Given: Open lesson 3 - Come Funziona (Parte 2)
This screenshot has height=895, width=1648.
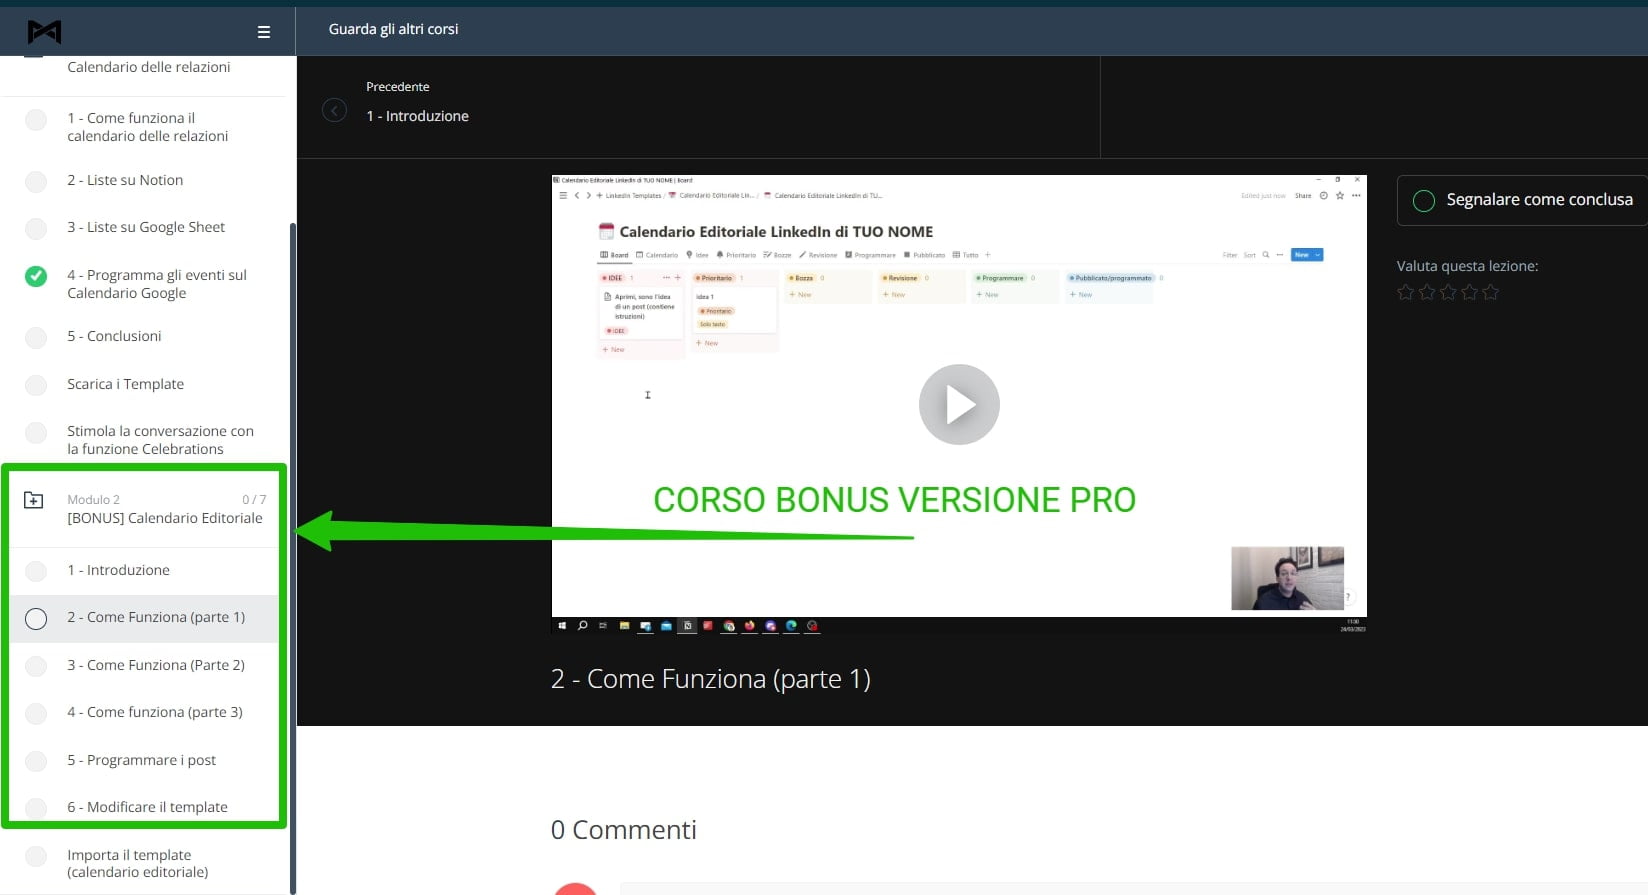Looking at the screenshot, I should click(156, 665).
